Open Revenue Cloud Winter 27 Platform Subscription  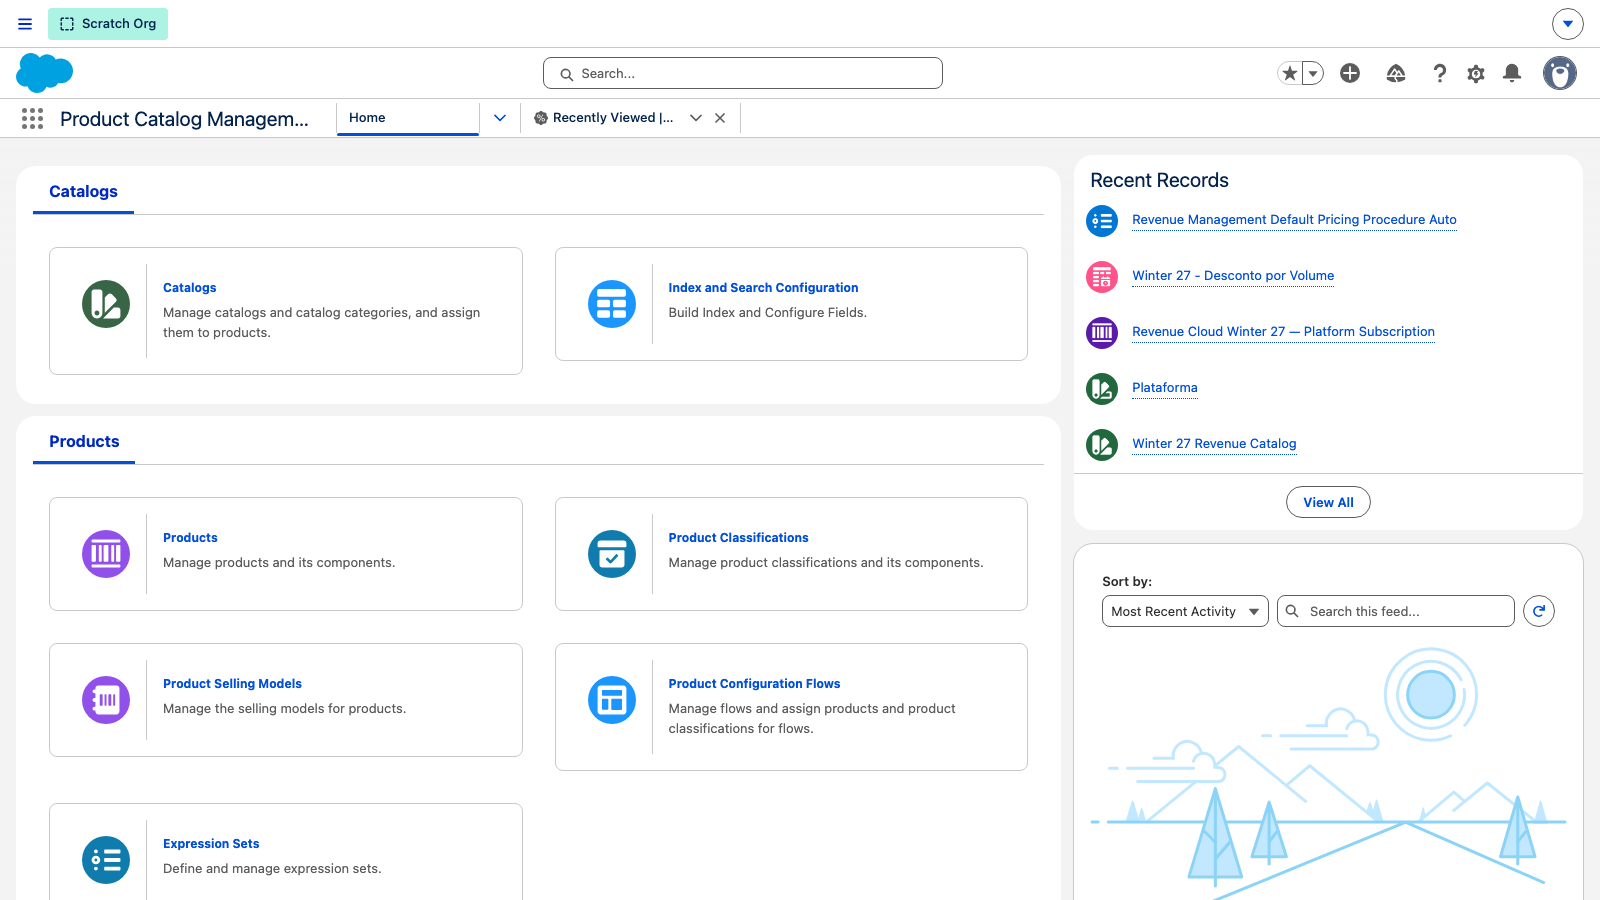pos(1283,332)
